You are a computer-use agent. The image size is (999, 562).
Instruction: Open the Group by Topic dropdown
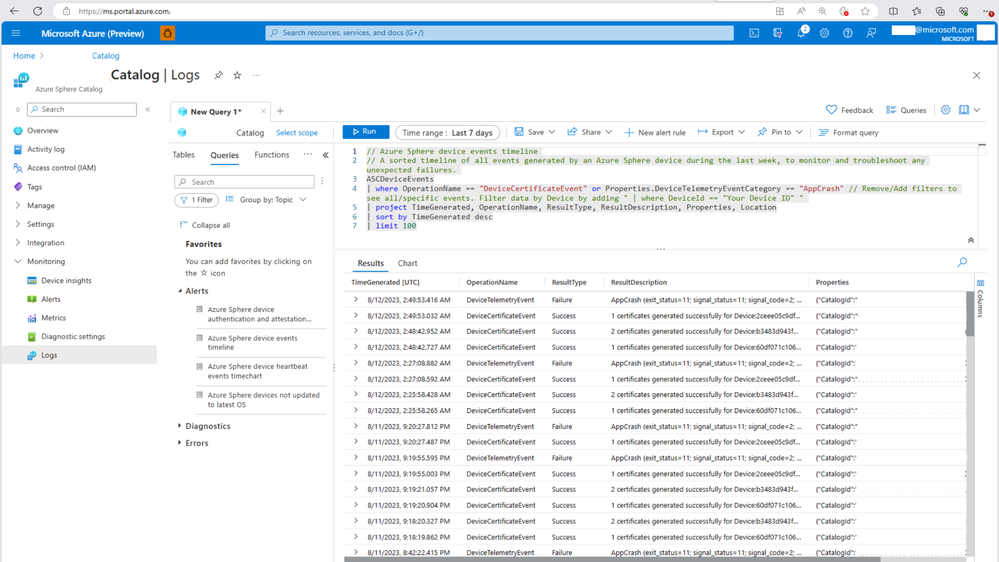[267, 200]
